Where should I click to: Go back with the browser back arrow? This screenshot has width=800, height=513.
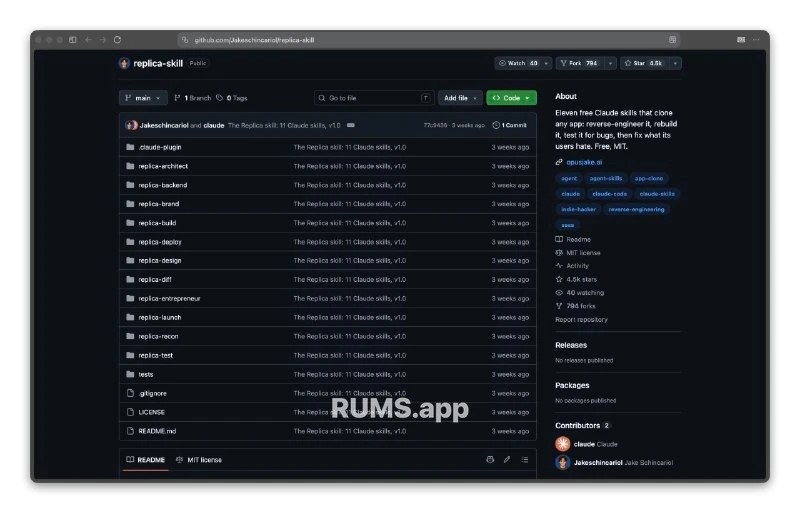click(x=88, y=40)
